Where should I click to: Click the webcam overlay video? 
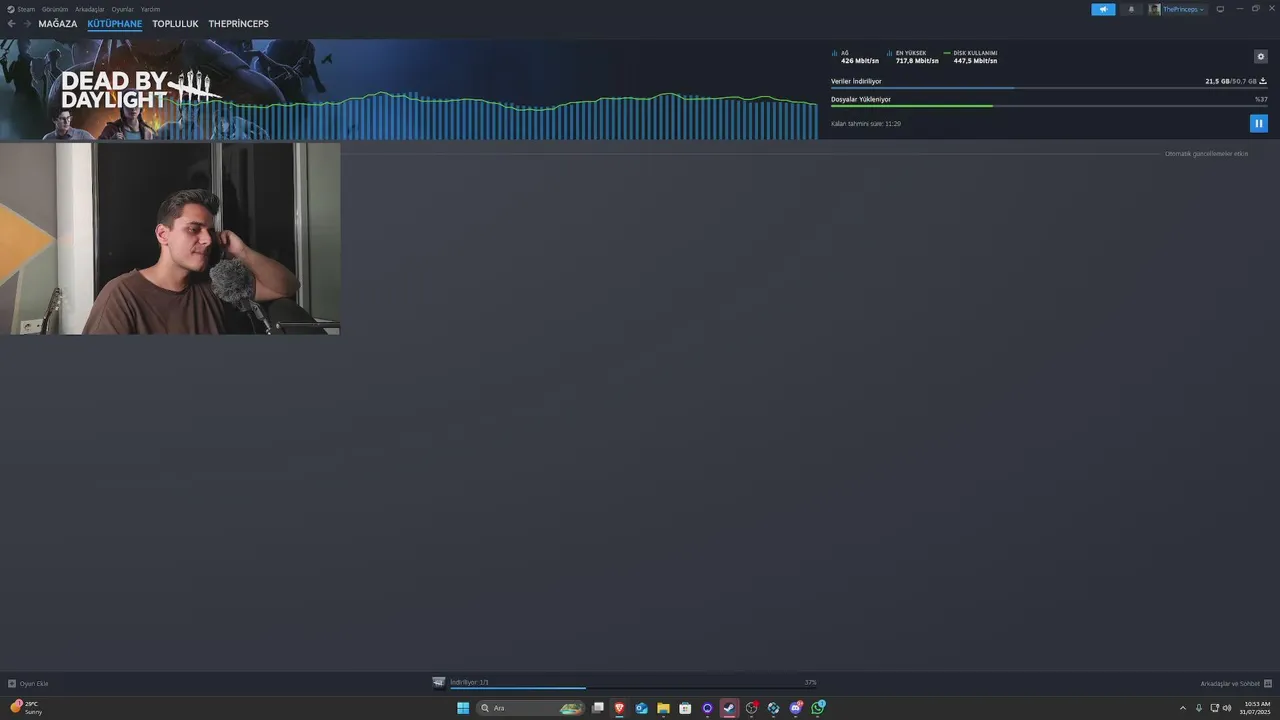point(170,238)
